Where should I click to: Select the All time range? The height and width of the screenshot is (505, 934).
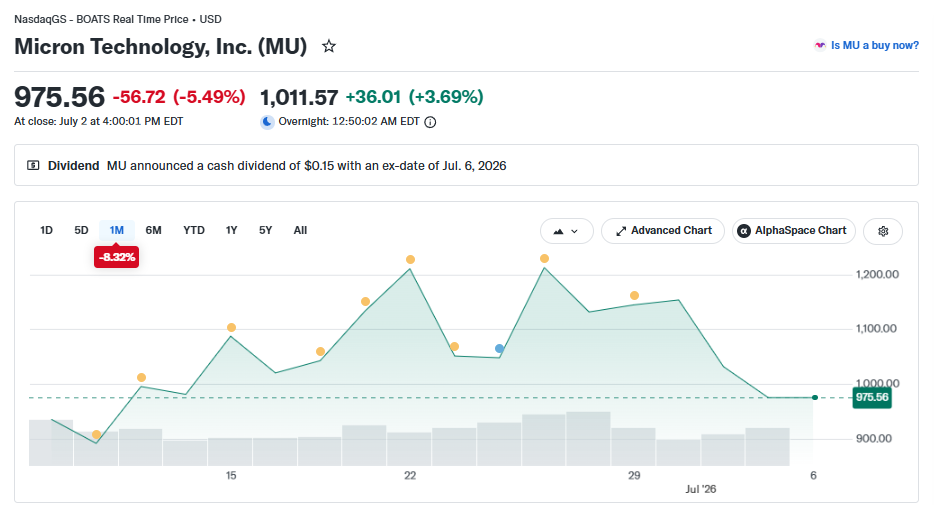300,230
